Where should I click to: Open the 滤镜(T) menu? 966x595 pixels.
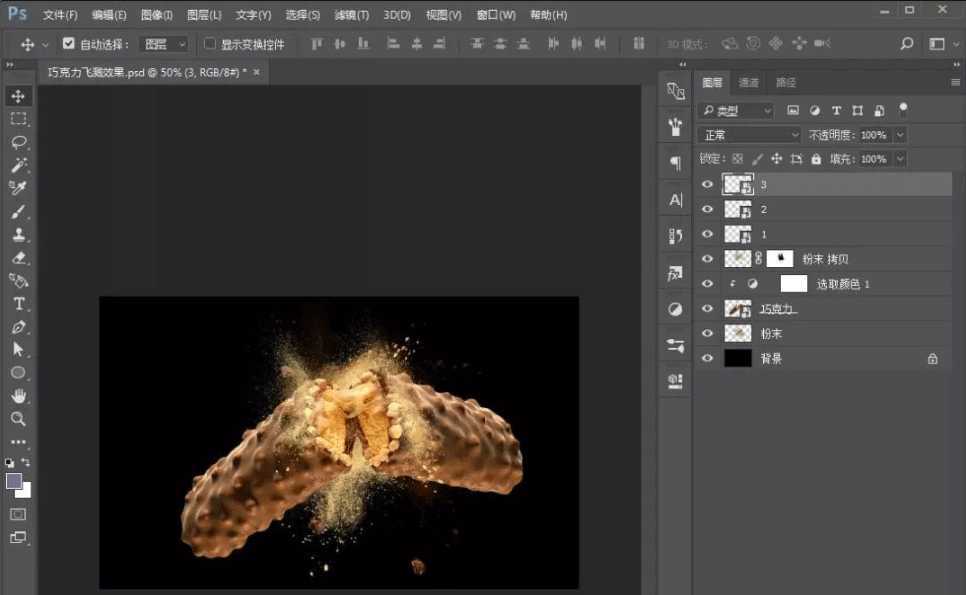pyautogui.click(x=351, y=15)
